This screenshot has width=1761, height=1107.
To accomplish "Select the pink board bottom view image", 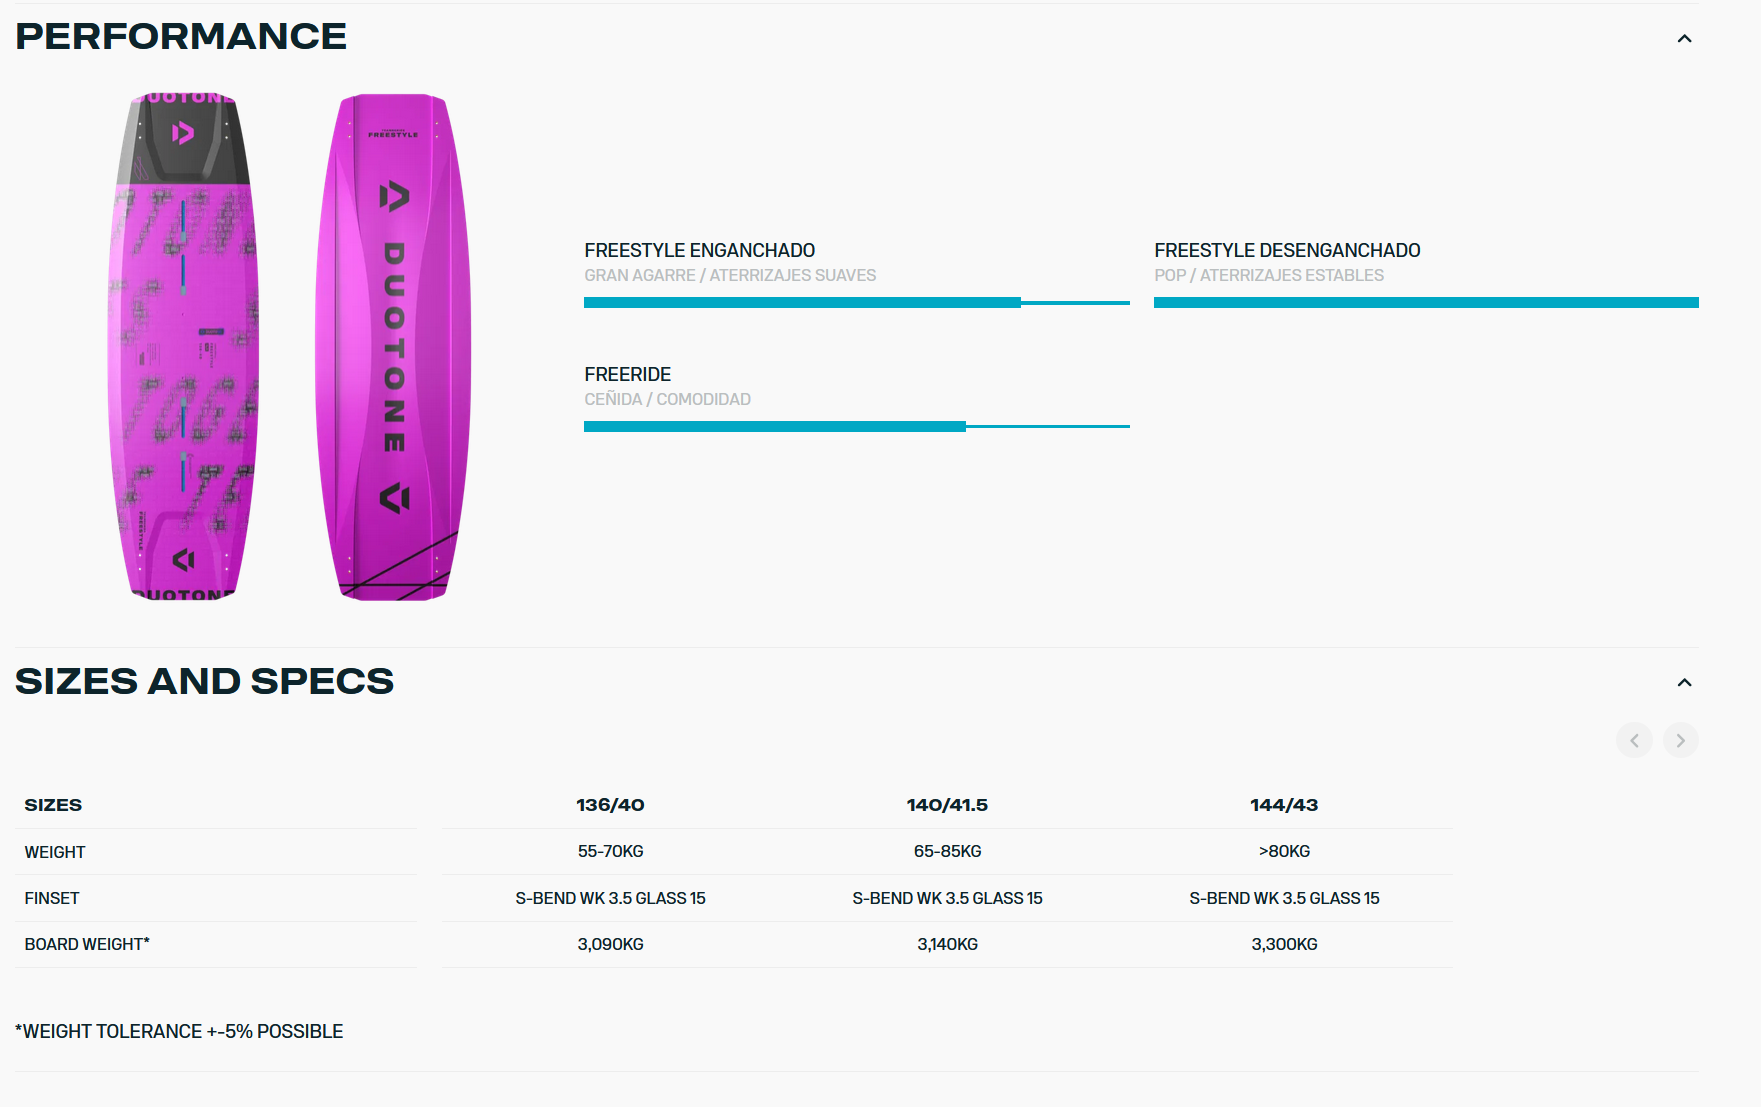I will [393, 347].
